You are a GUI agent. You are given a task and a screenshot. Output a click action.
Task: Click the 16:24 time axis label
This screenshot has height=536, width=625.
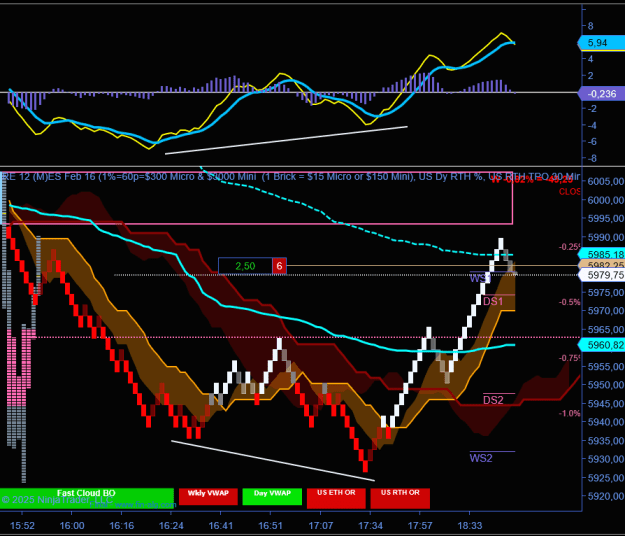point(171,526)
